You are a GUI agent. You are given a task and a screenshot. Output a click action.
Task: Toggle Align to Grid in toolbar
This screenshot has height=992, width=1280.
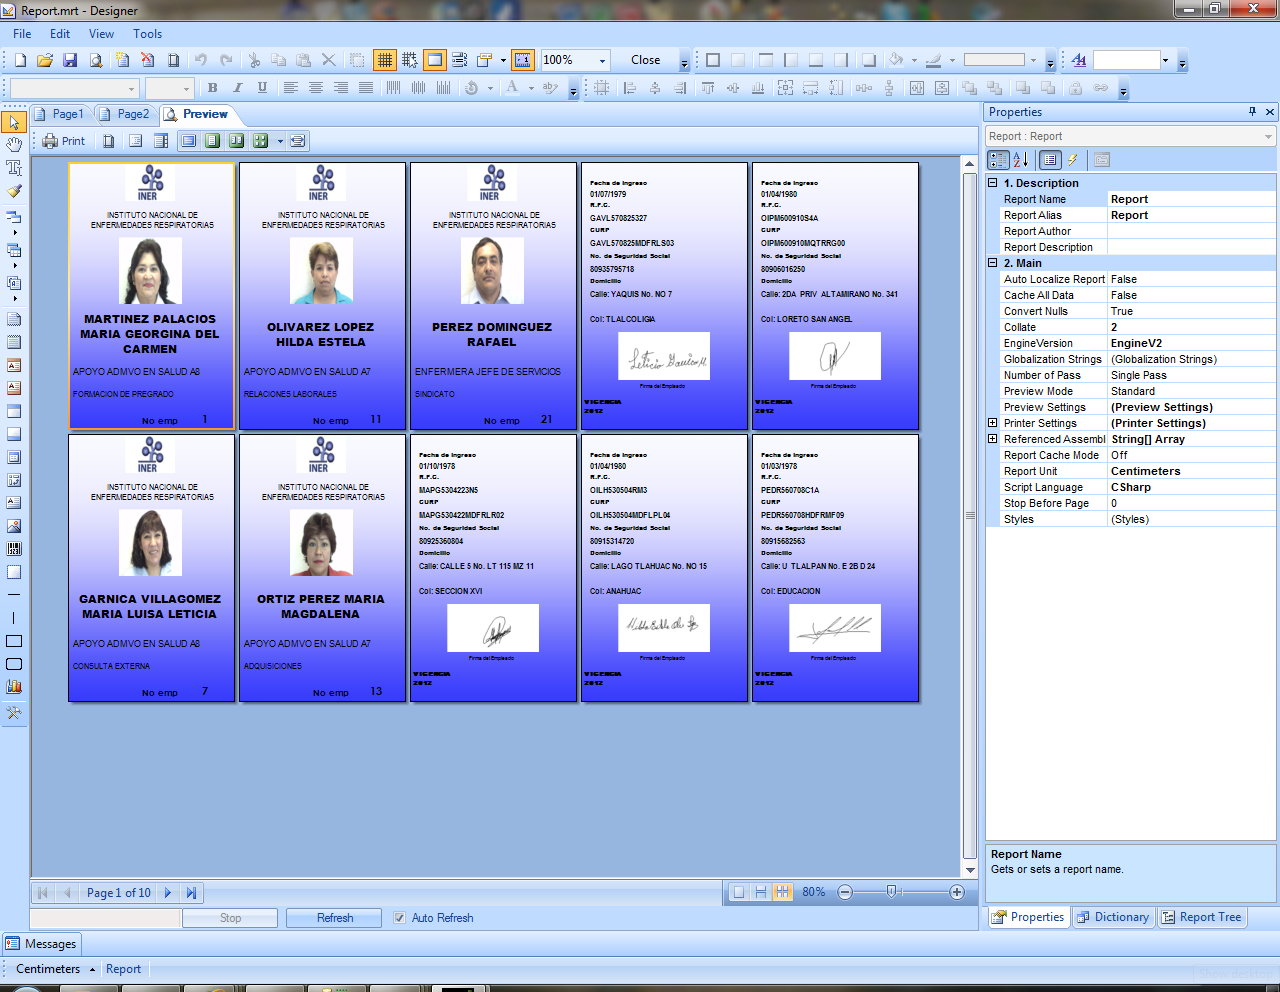click(410, 60)
